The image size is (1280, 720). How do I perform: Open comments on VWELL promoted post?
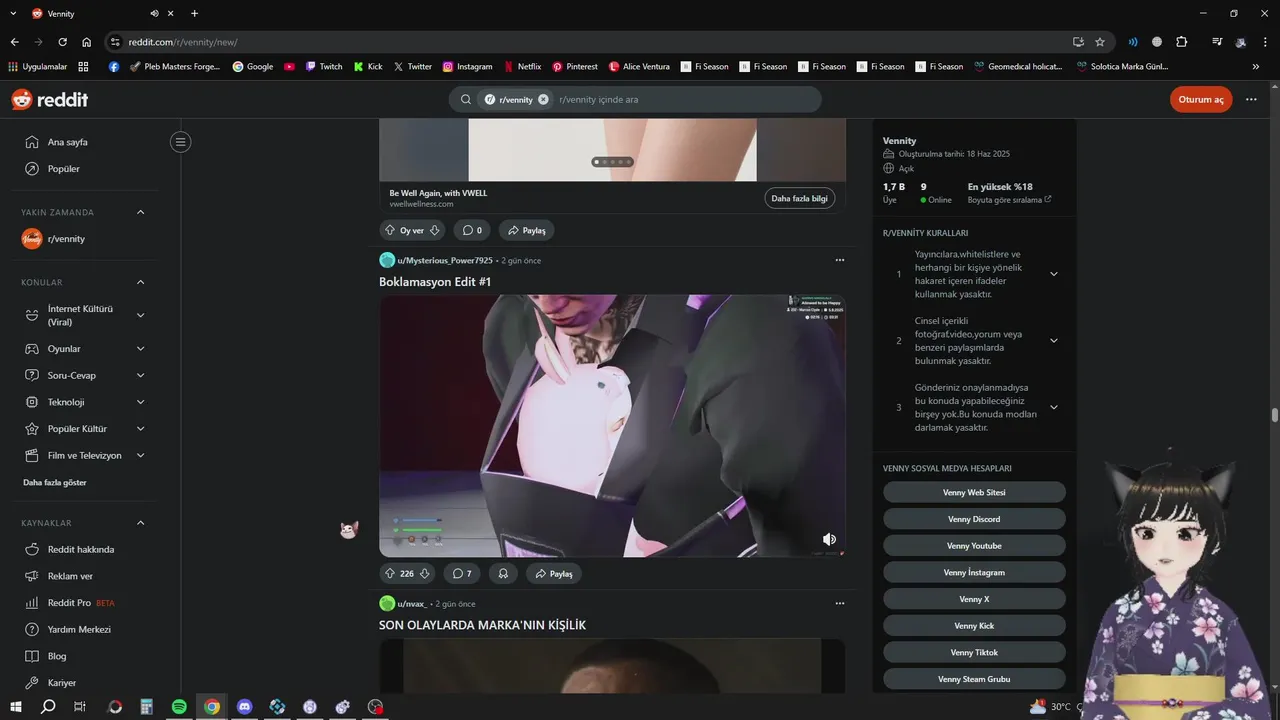click(472, 230)
